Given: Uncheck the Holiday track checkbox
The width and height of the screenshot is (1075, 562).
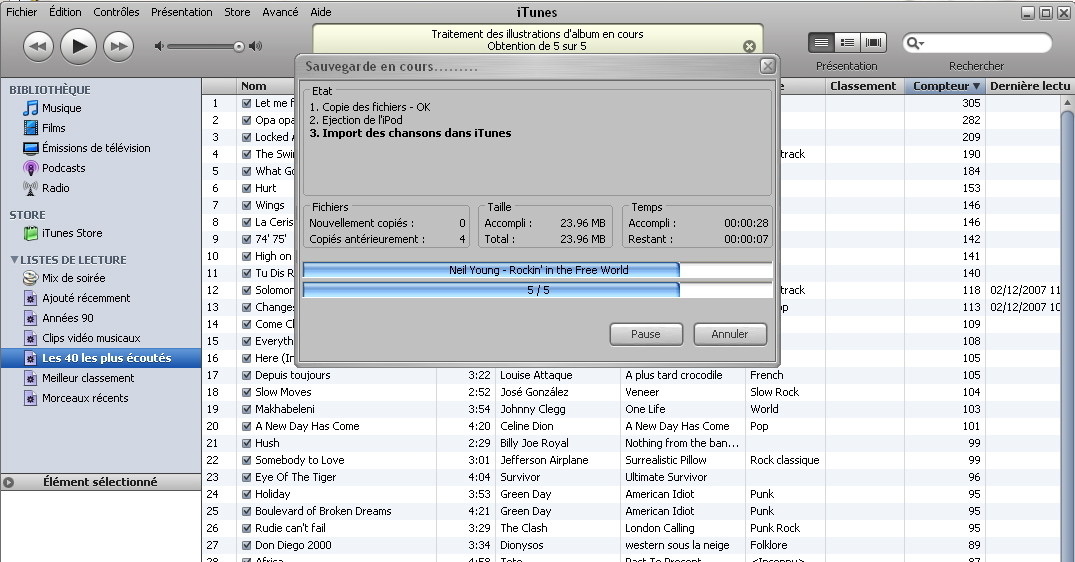Looking at the screenshot, I should click(x=246, y=494).
